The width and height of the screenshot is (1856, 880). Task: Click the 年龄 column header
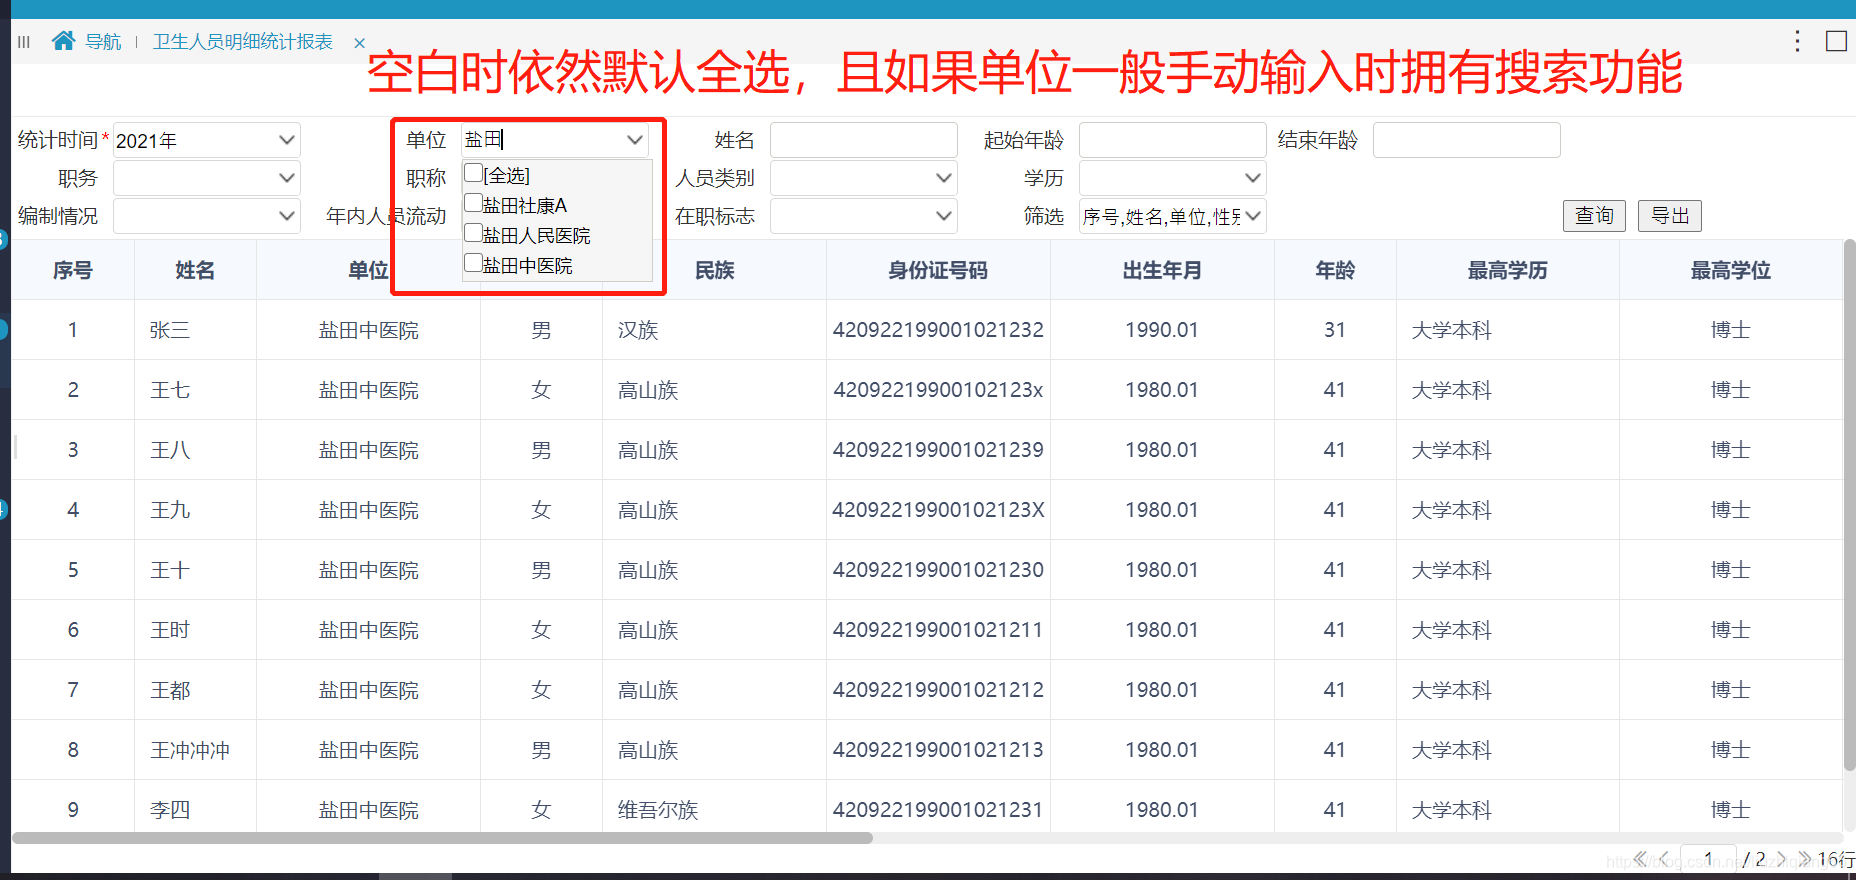point(1335,270)
